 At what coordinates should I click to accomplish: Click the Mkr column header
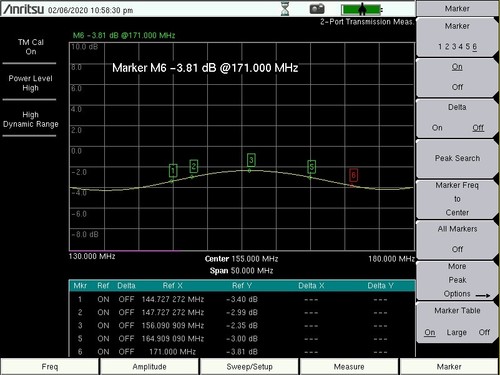click(80, 286)
